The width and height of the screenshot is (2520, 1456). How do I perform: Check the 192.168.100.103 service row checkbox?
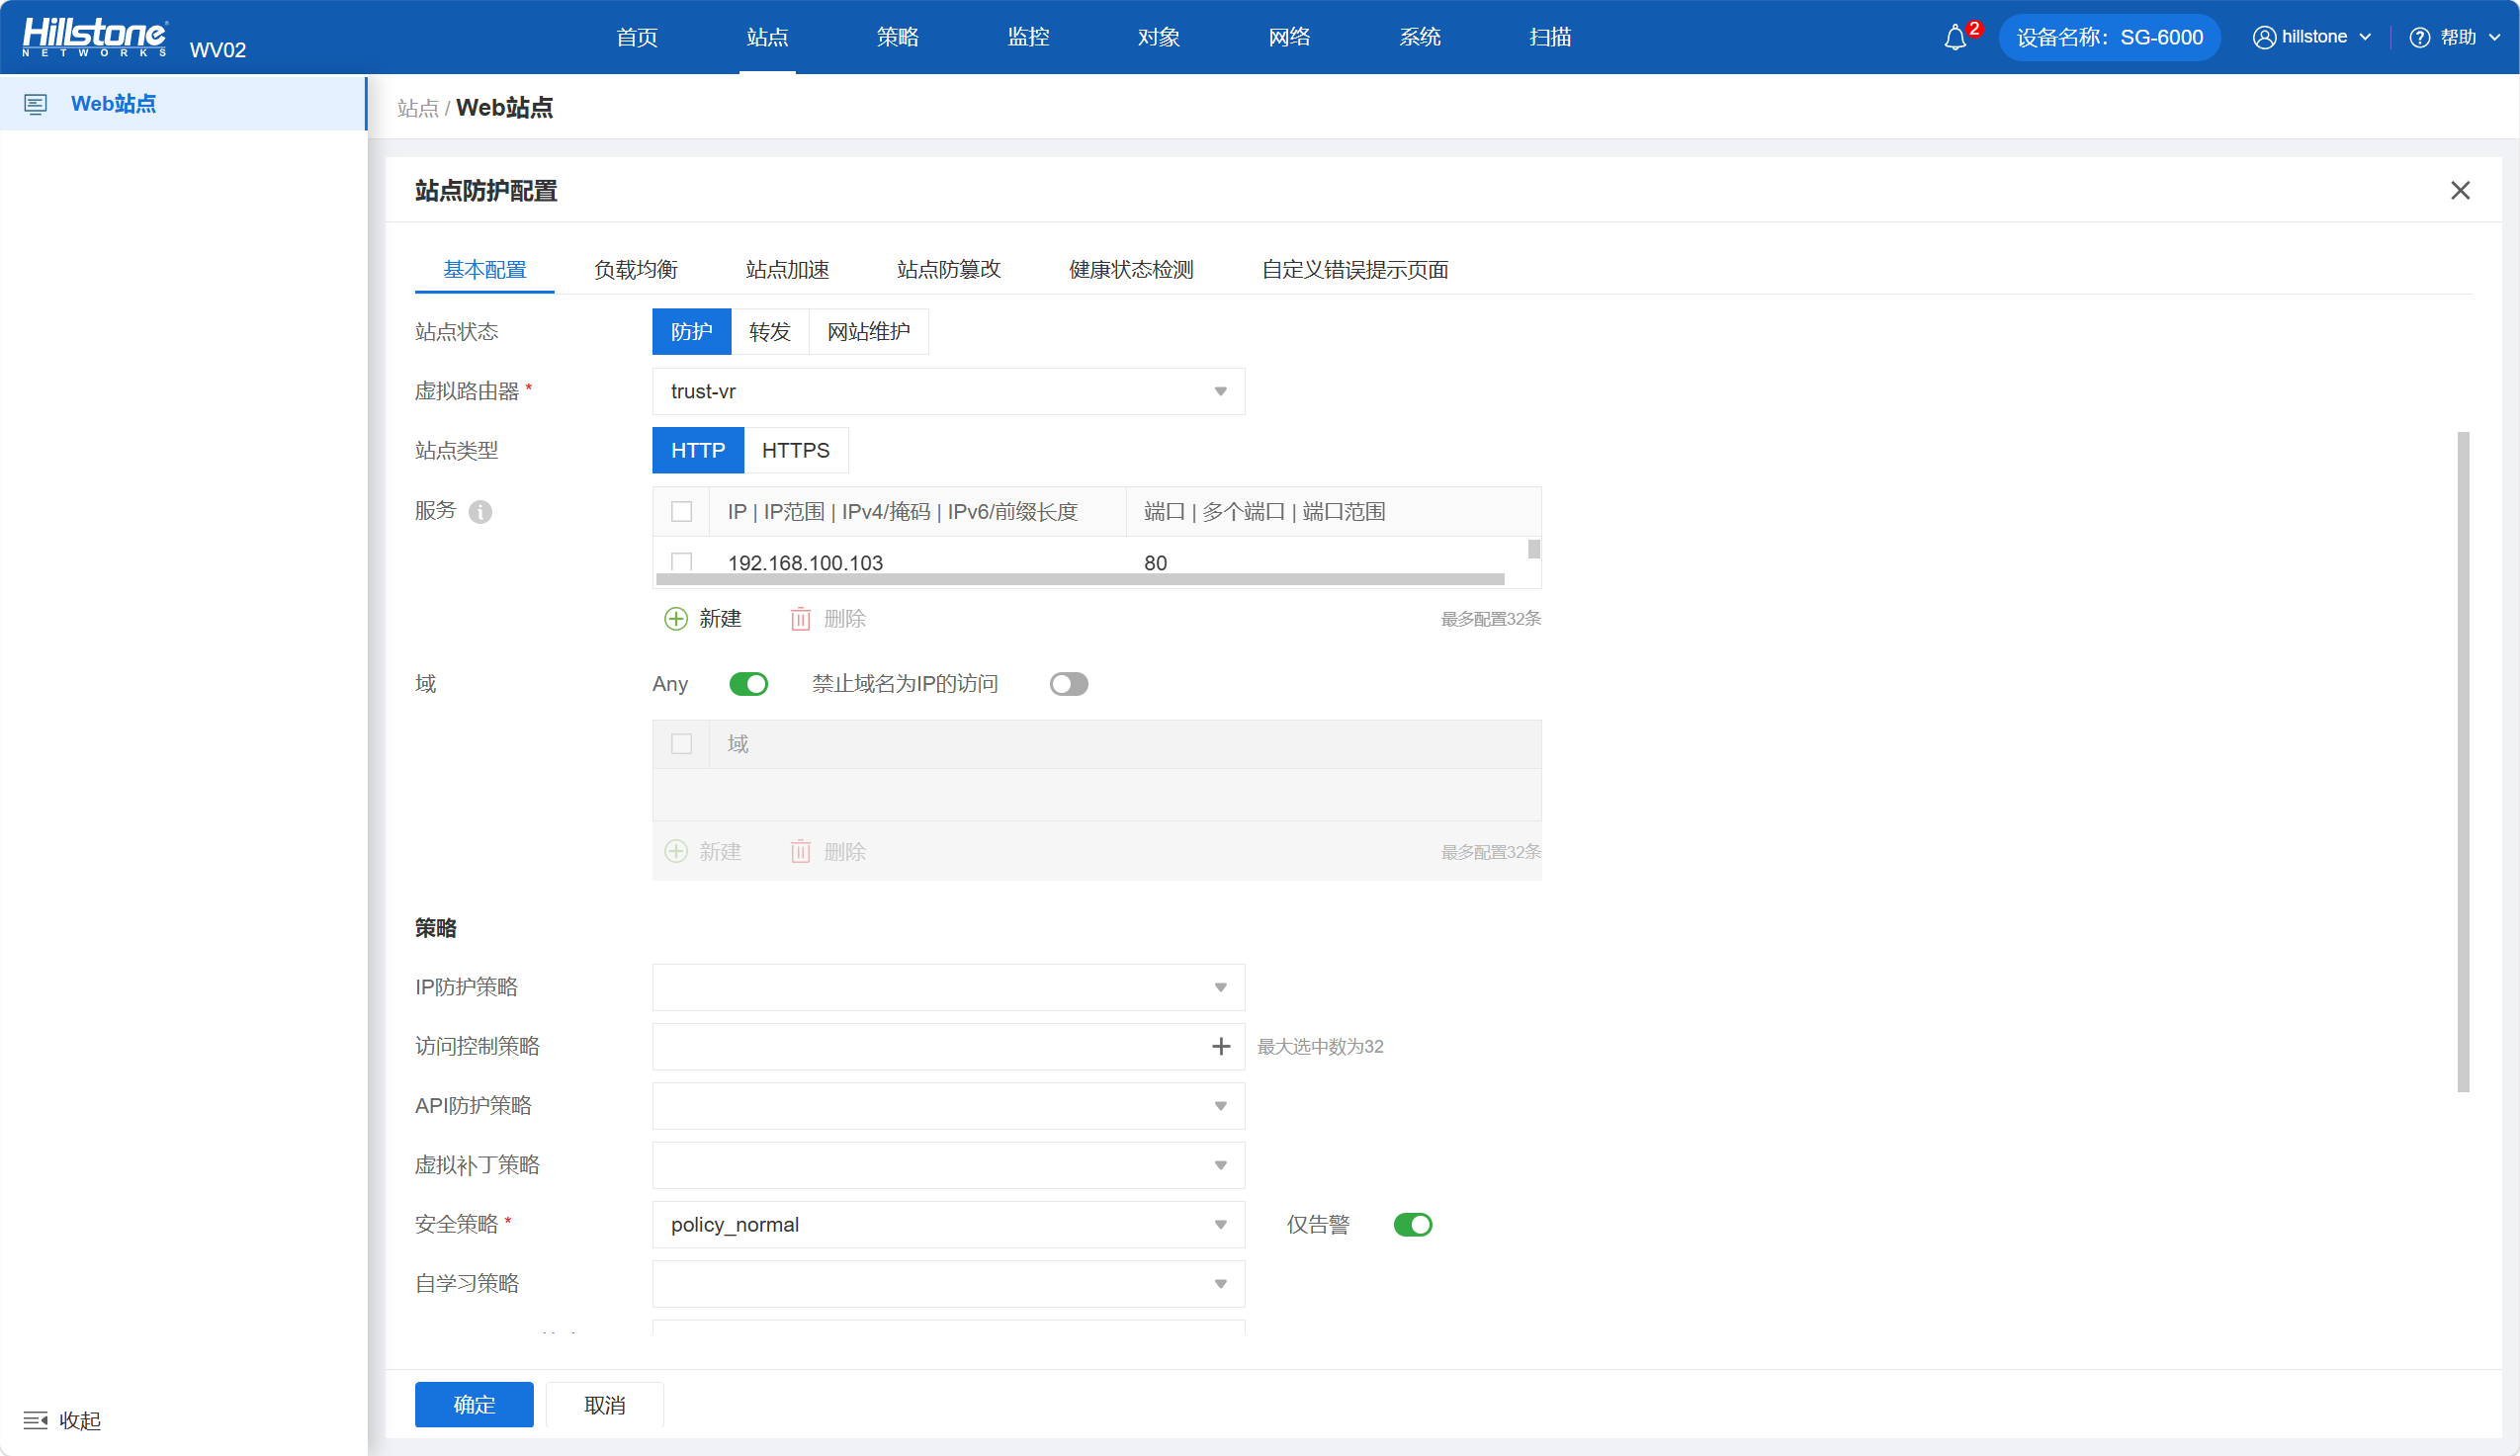(681, 561)
